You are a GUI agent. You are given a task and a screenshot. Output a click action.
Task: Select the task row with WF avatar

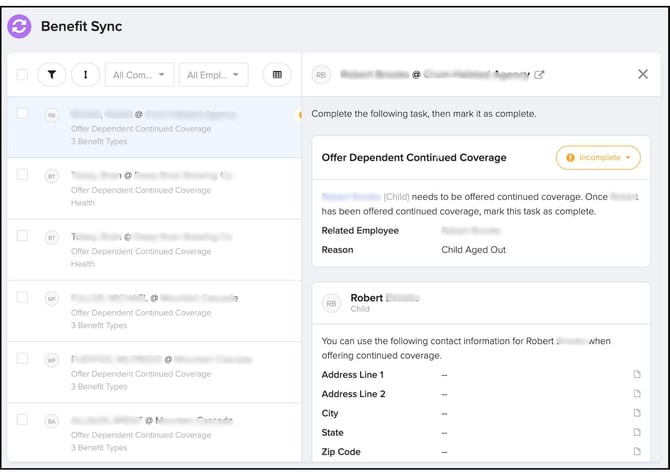click(x=150, y=372)
